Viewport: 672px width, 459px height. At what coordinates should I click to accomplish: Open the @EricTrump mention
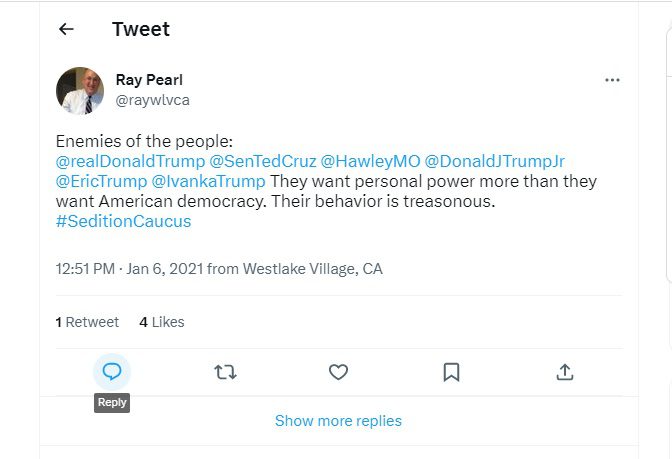click(101, 181)
